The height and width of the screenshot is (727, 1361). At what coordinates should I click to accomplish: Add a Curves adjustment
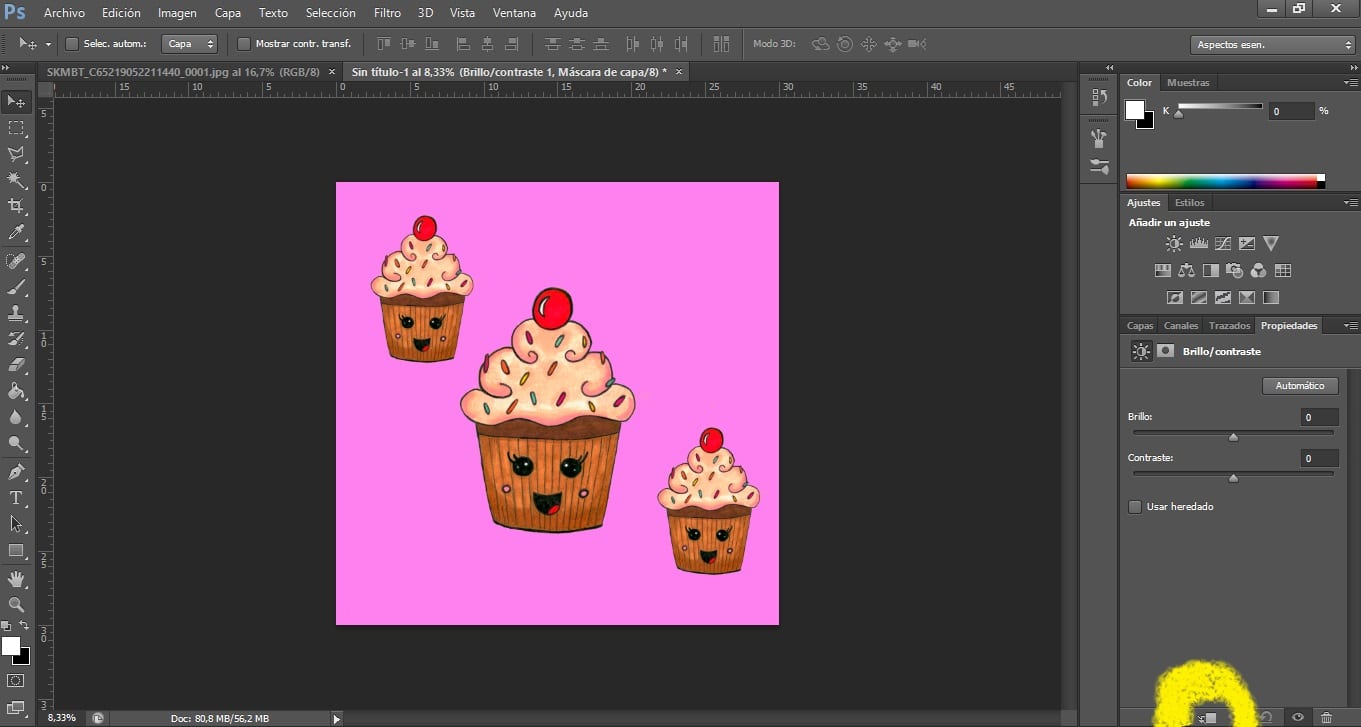tap(1222, 243)
